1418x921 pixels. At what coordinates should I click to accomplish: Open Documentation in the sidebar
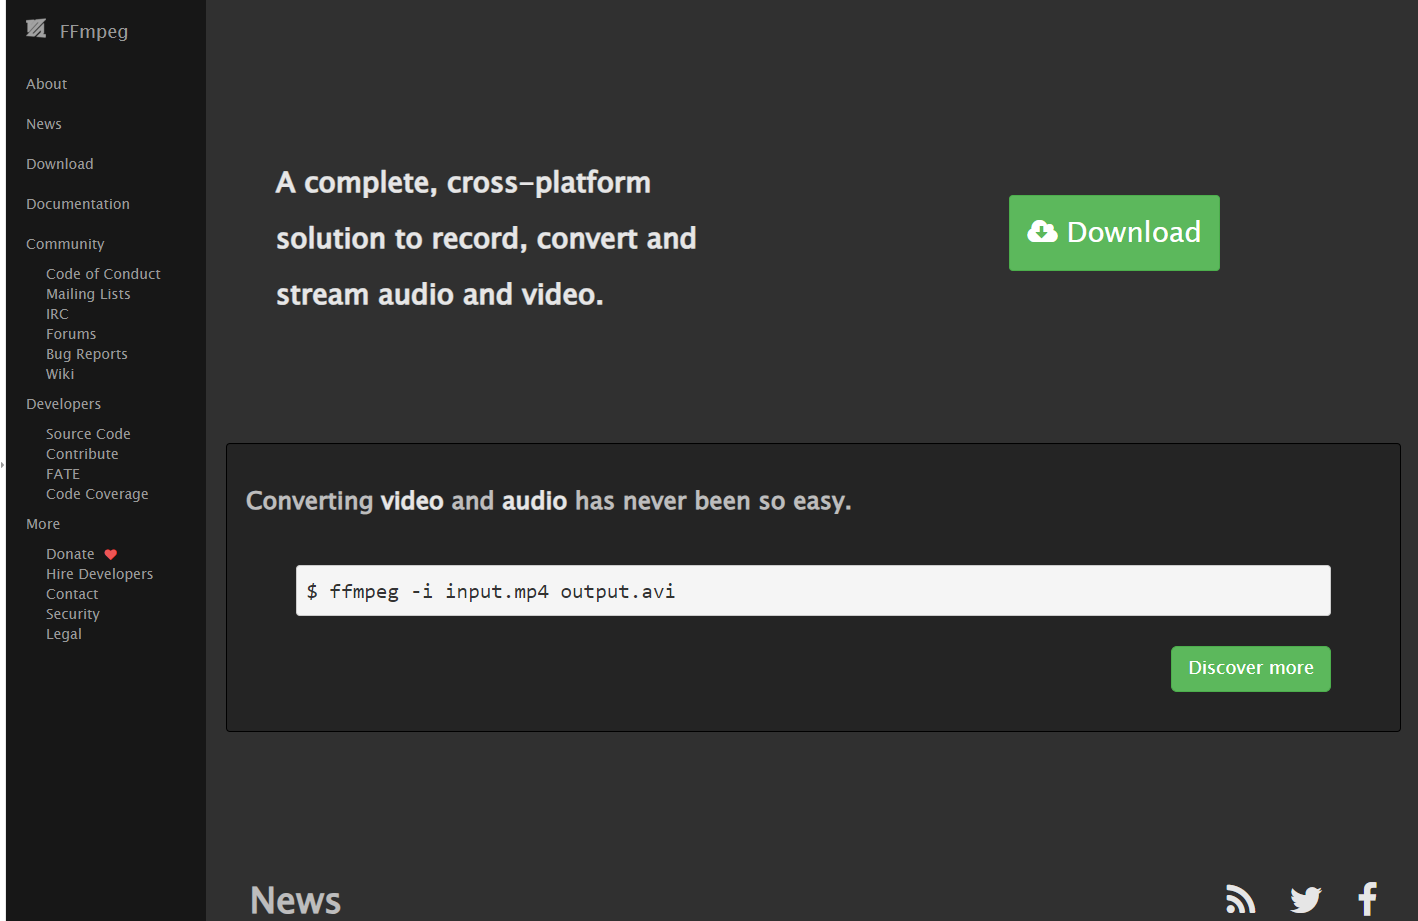[x=78, y=204]
